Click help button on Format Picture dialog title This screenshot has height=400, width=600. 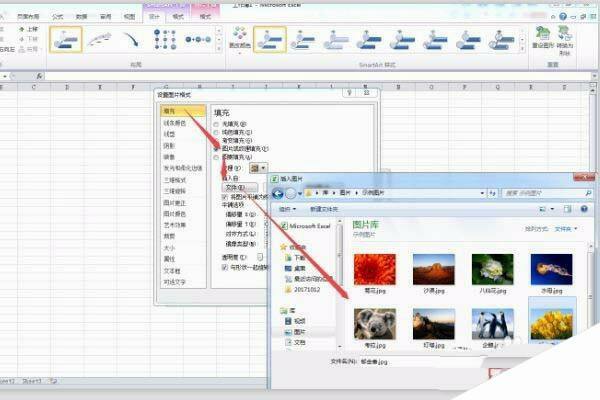click(349, 93)
